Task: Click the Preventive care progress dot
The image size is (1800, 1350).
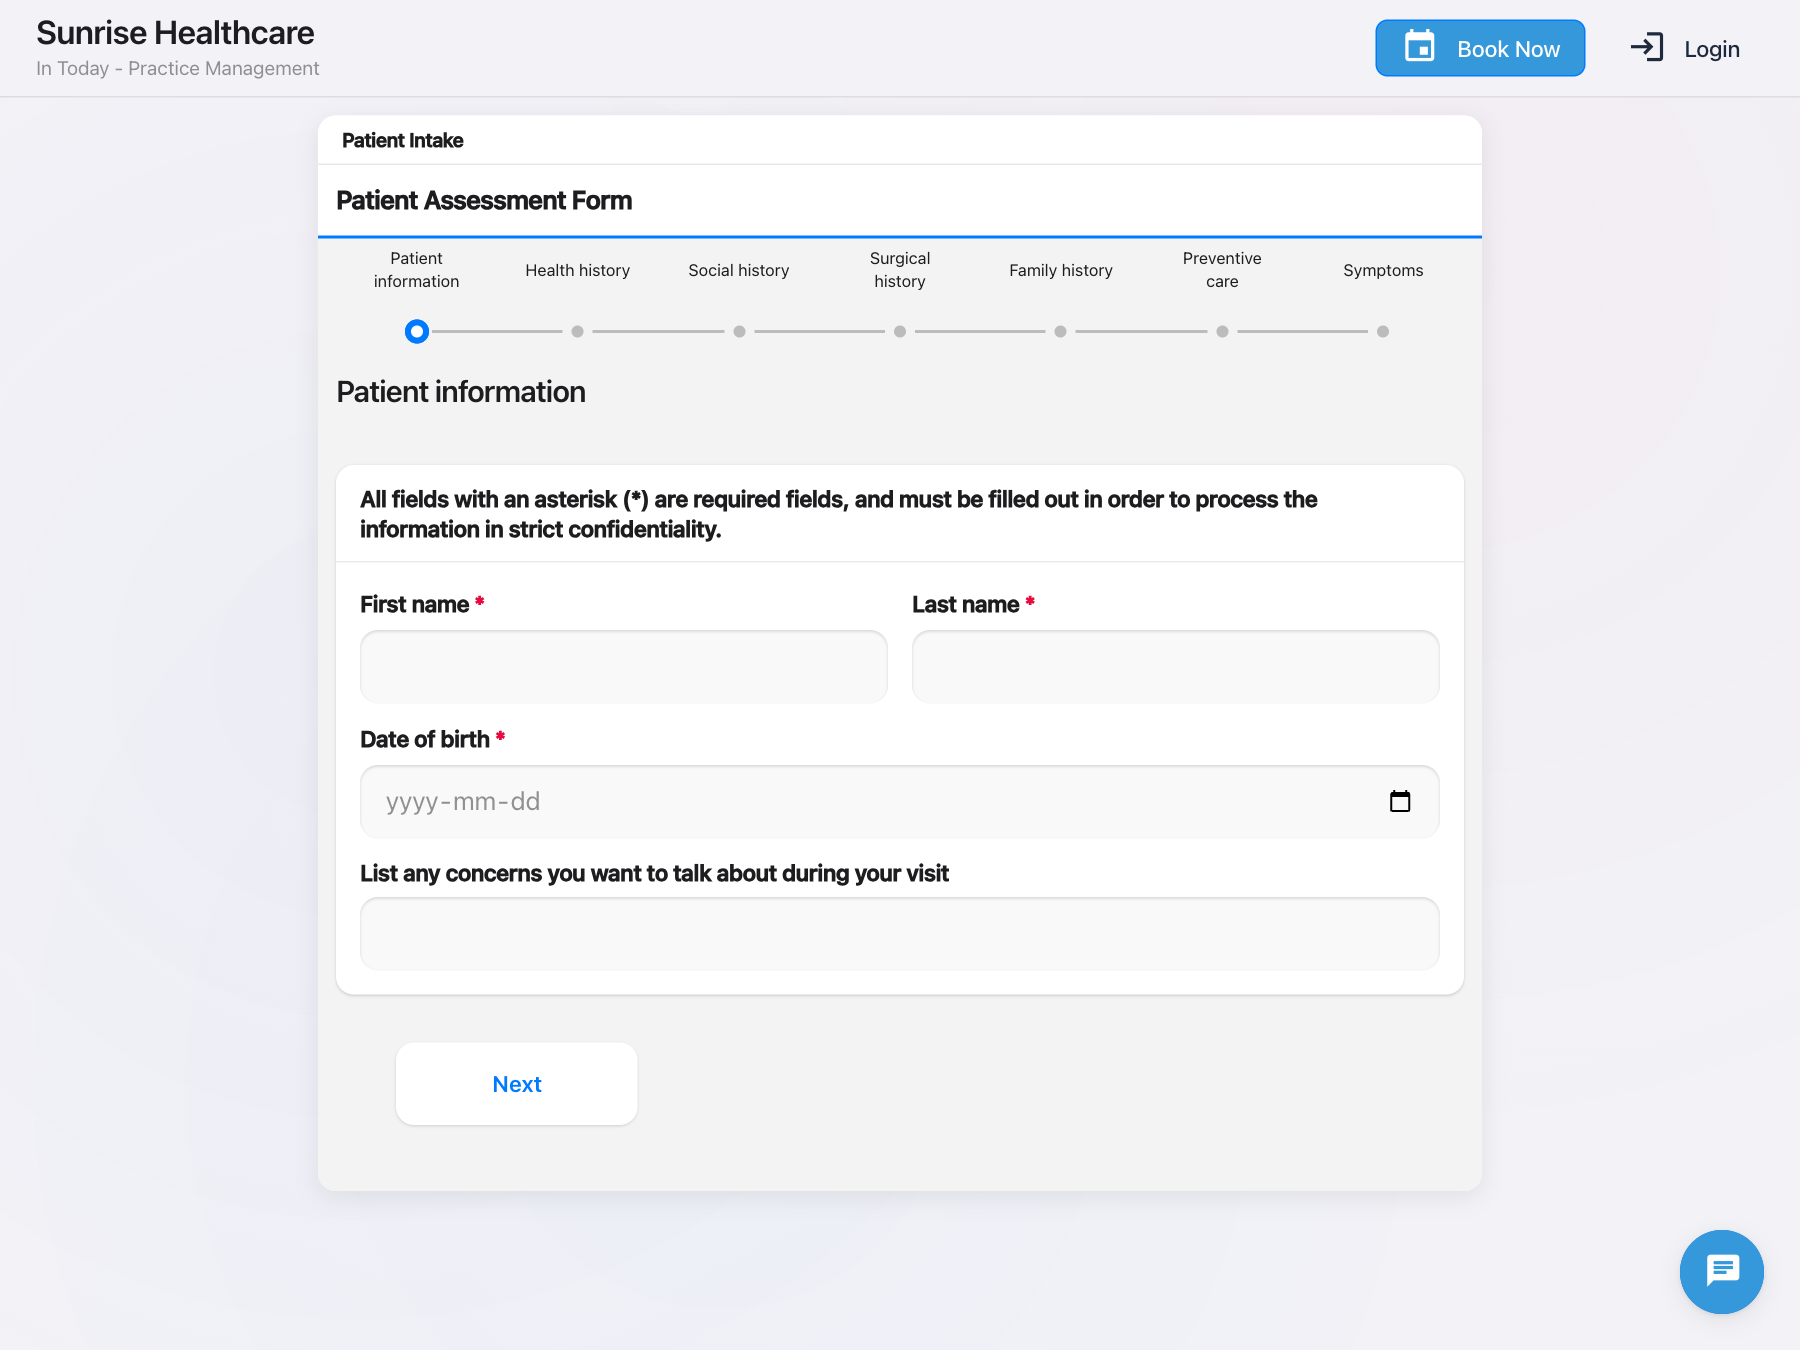Action: coord(1222,331)
